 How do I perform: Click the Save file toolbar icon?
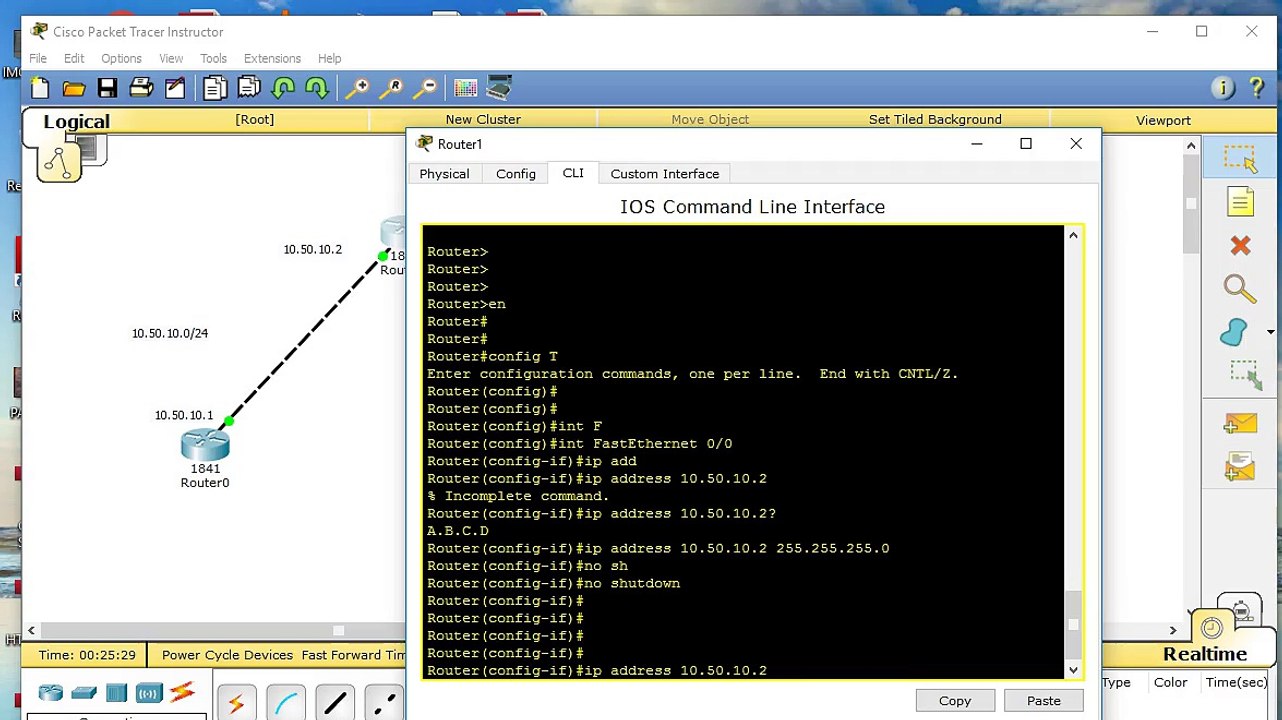click(x=107, y=88)
